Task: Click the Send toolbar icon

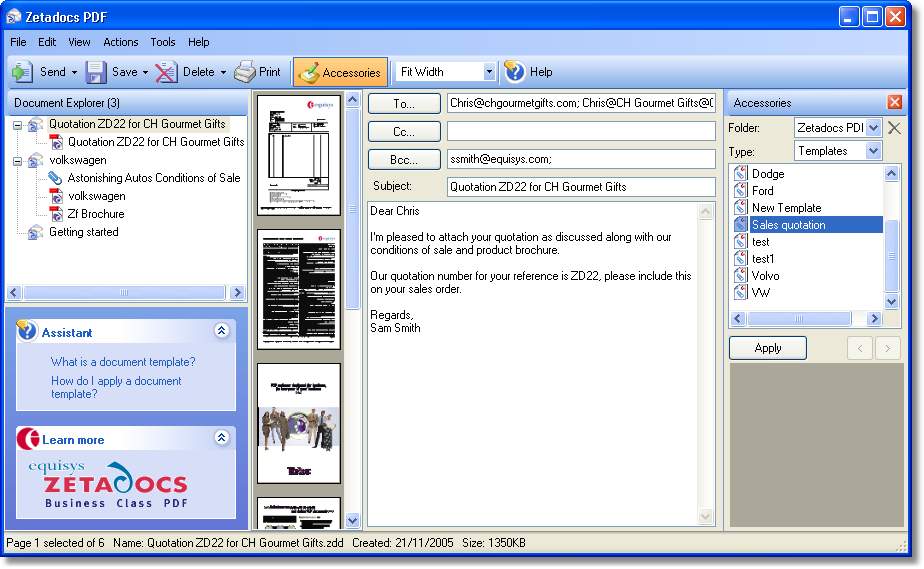Action: (22, 72)
